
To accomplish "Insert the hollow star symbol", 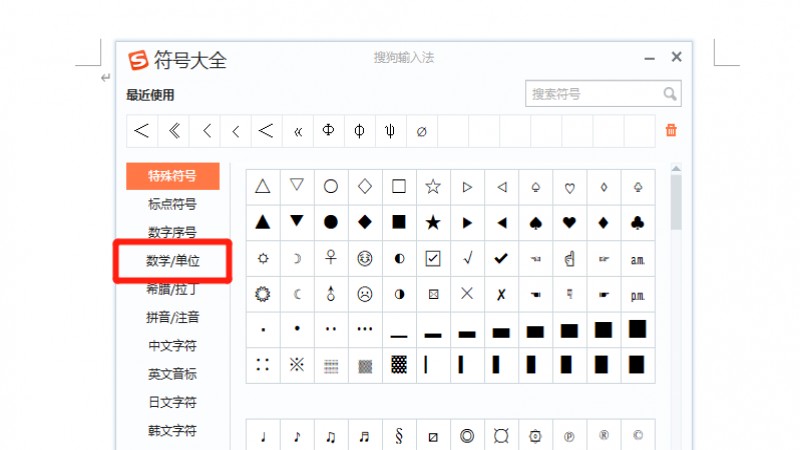I will pos(433,186).
